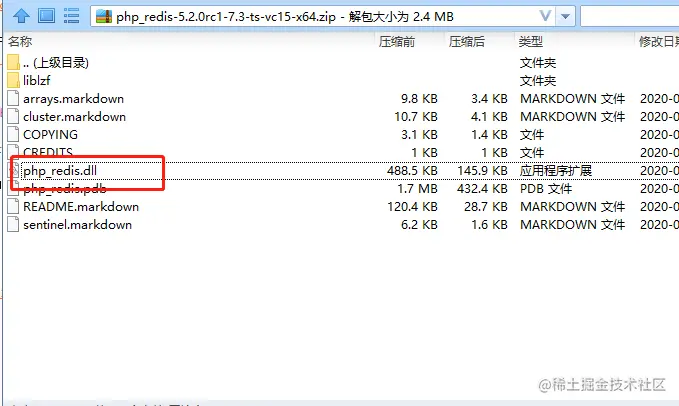Select README.markdown file
The image size is (679, 406).
tap(81, 207)
